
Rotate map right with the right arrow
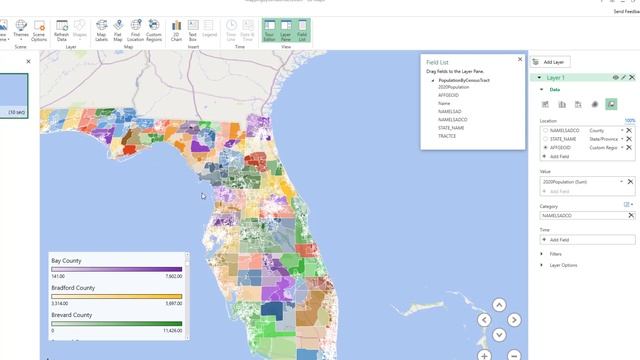coord(514,320)
